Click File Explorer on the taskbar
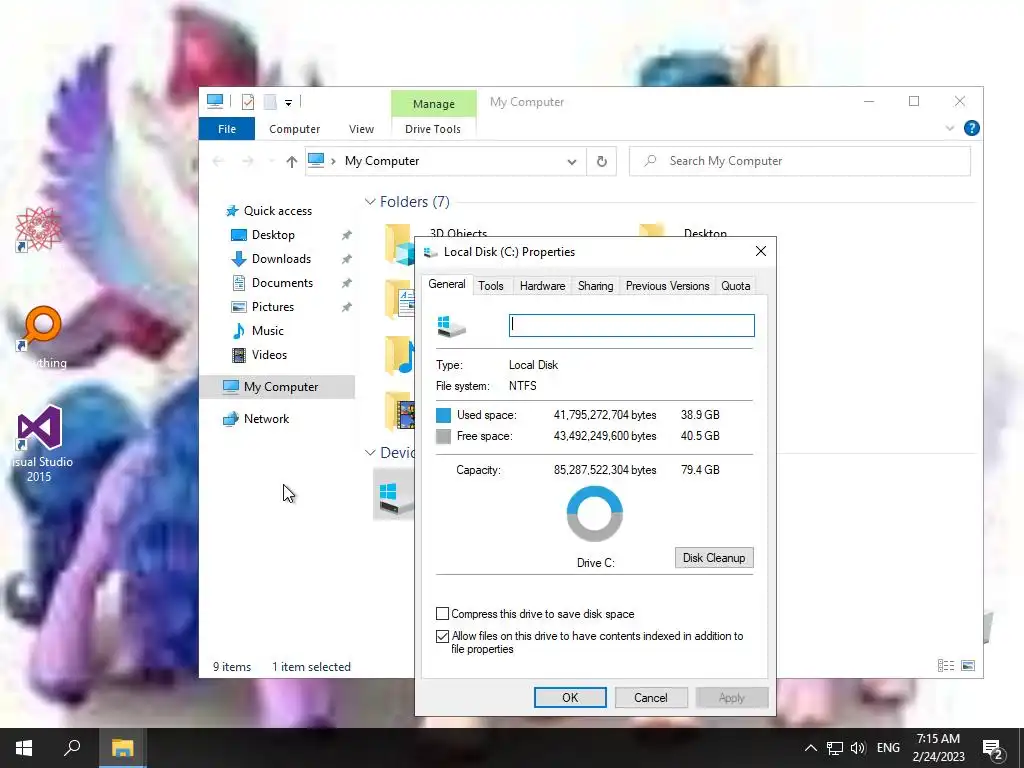 point(122,748)
